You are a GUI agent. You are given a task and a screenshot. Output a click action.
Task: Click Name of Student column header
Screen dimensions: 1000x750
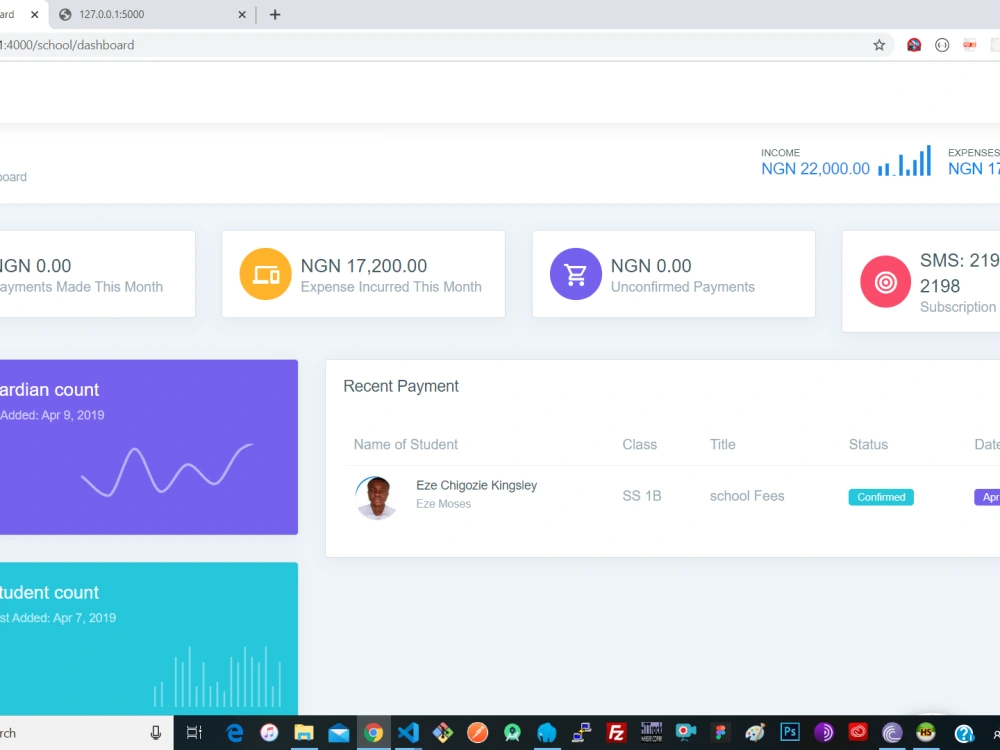click(x=406, y=445)
